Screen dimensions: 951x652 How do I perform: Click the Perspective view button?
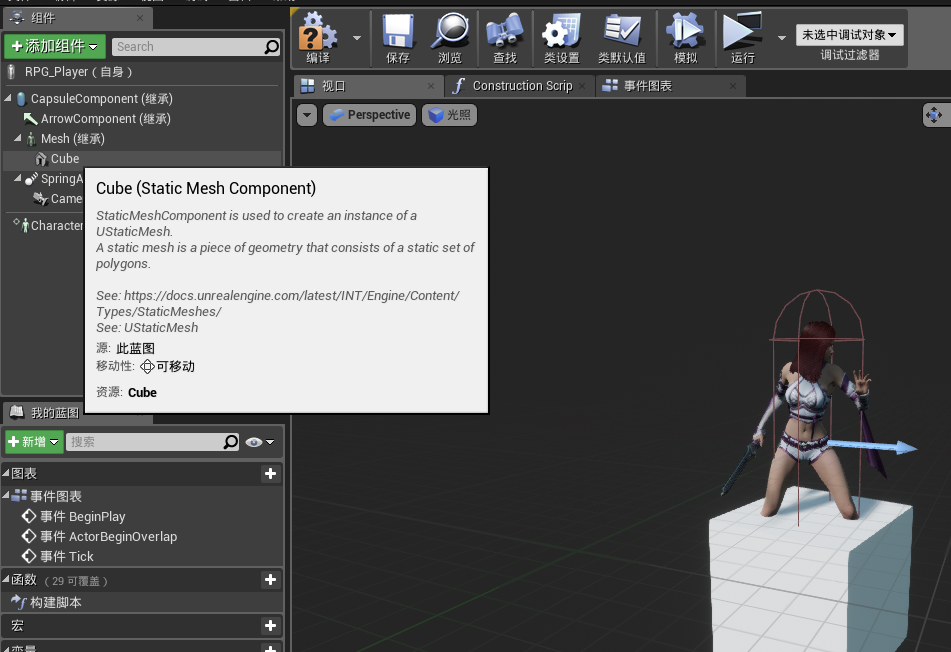tap(369, 115)
